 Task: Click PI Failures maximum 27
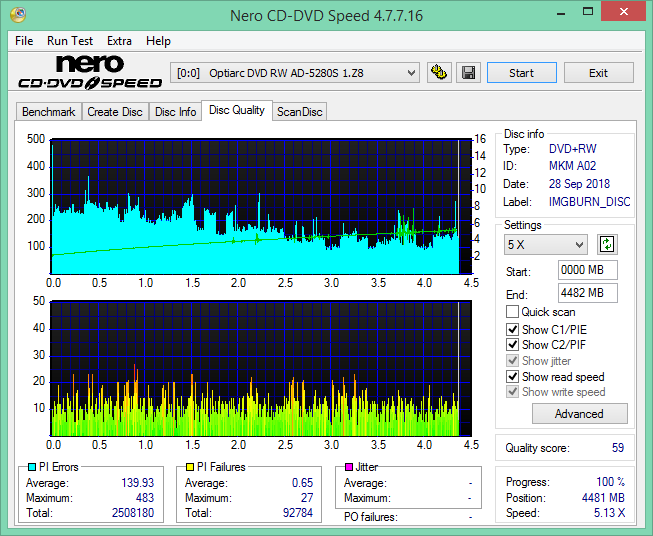click(x=307, y=498)
